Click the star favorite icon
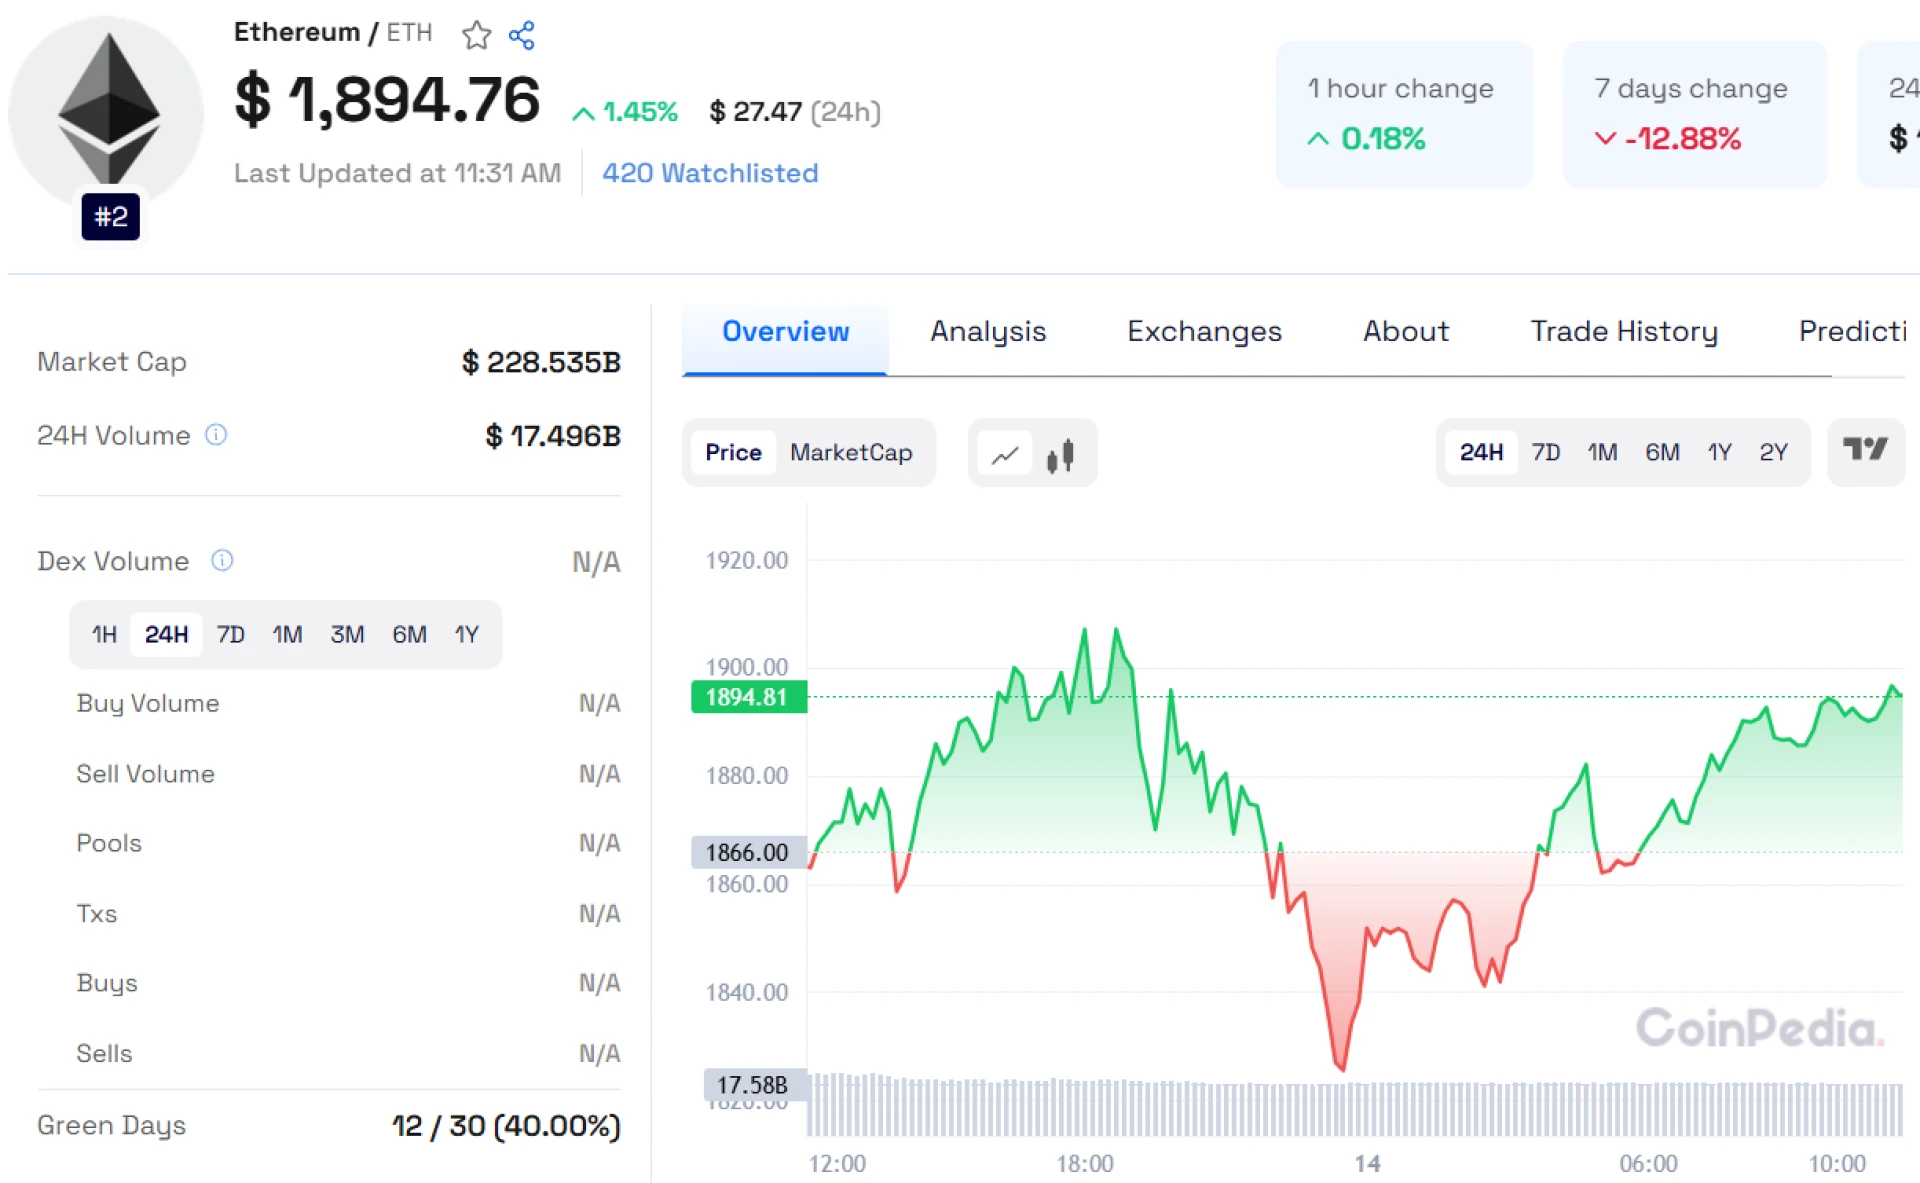Viewport: 1920px width, 1183px height. (476, 36)
